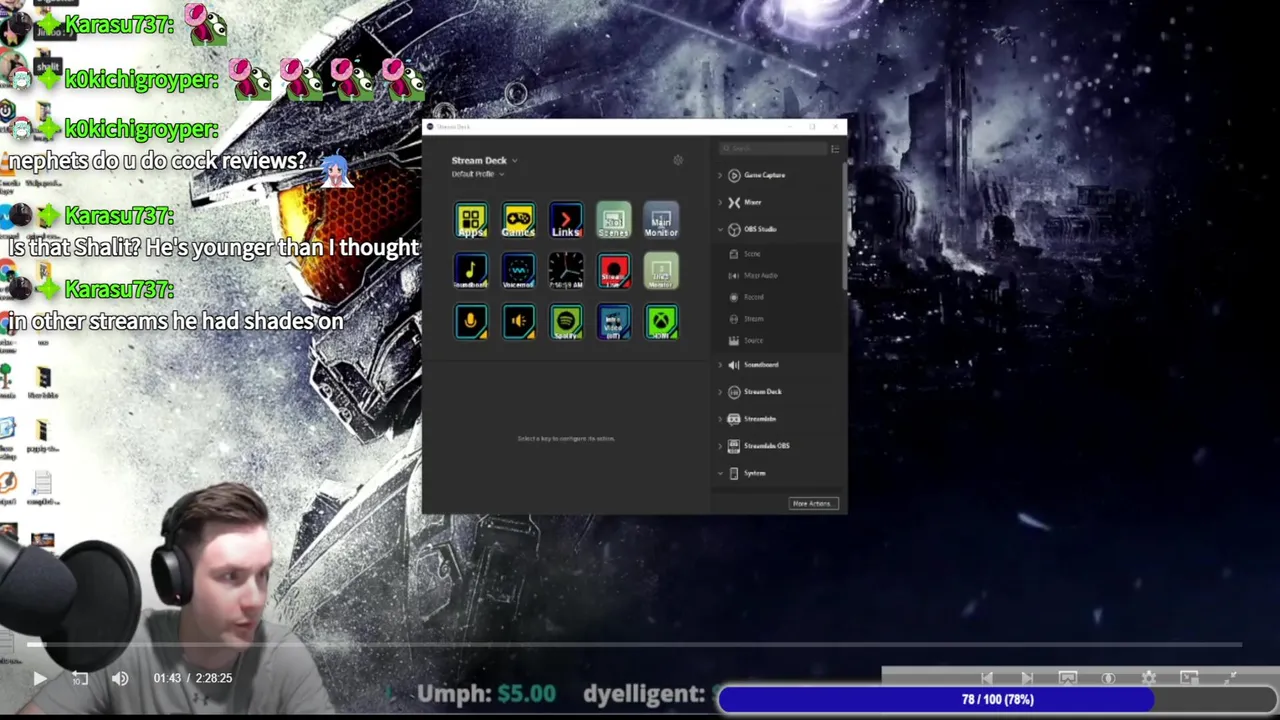Select the Intro Video key
1280x720 pixels.
[614, 322]
